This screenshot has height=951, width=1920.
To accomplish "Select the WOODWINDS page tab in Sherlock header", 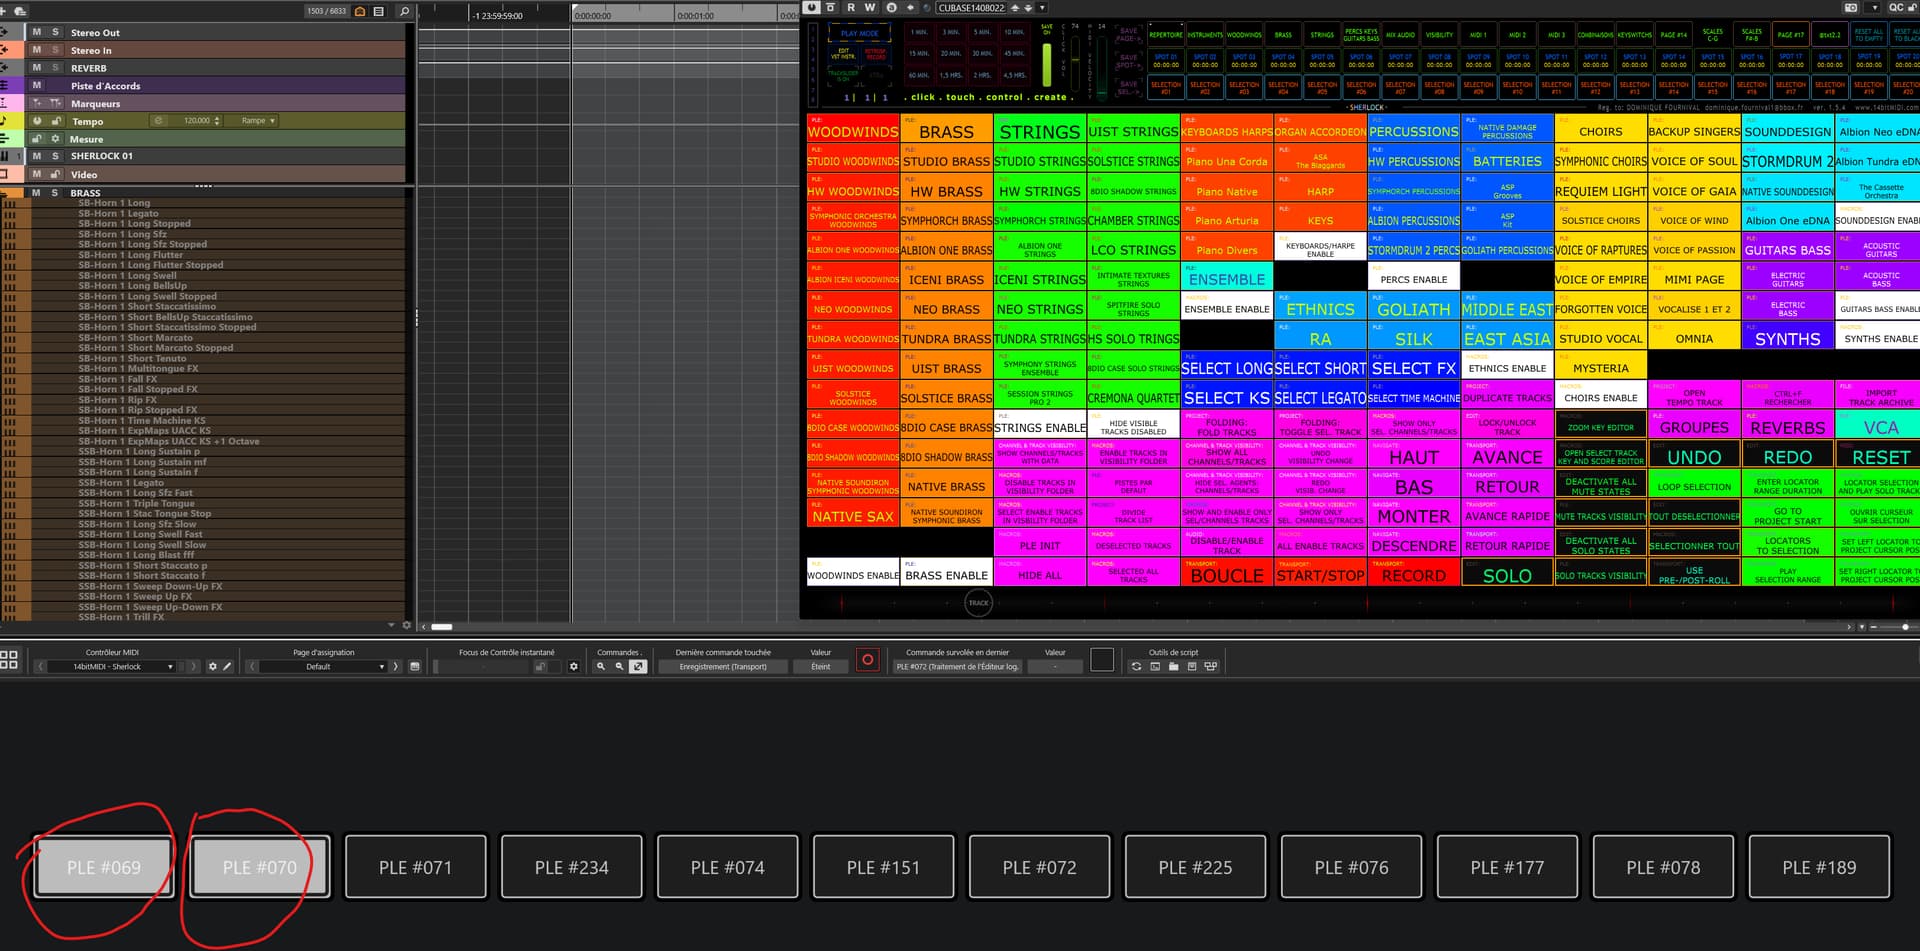I will coord(1244,34).
